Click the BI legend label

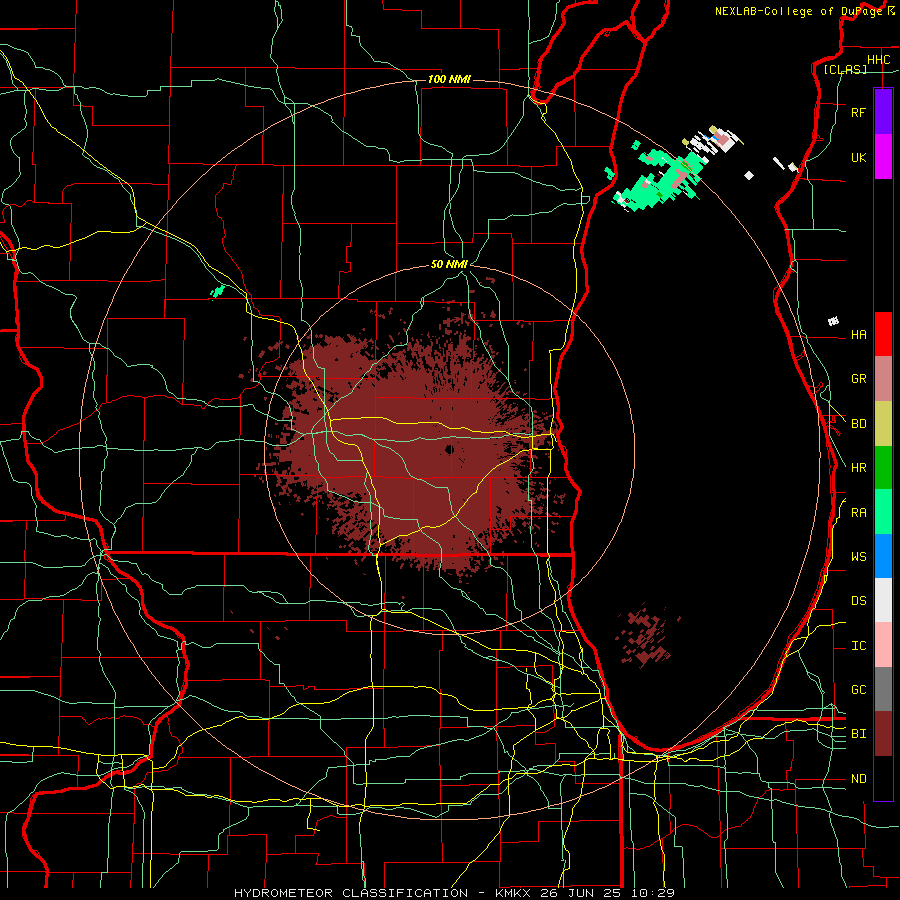click(x=858, y=734)
